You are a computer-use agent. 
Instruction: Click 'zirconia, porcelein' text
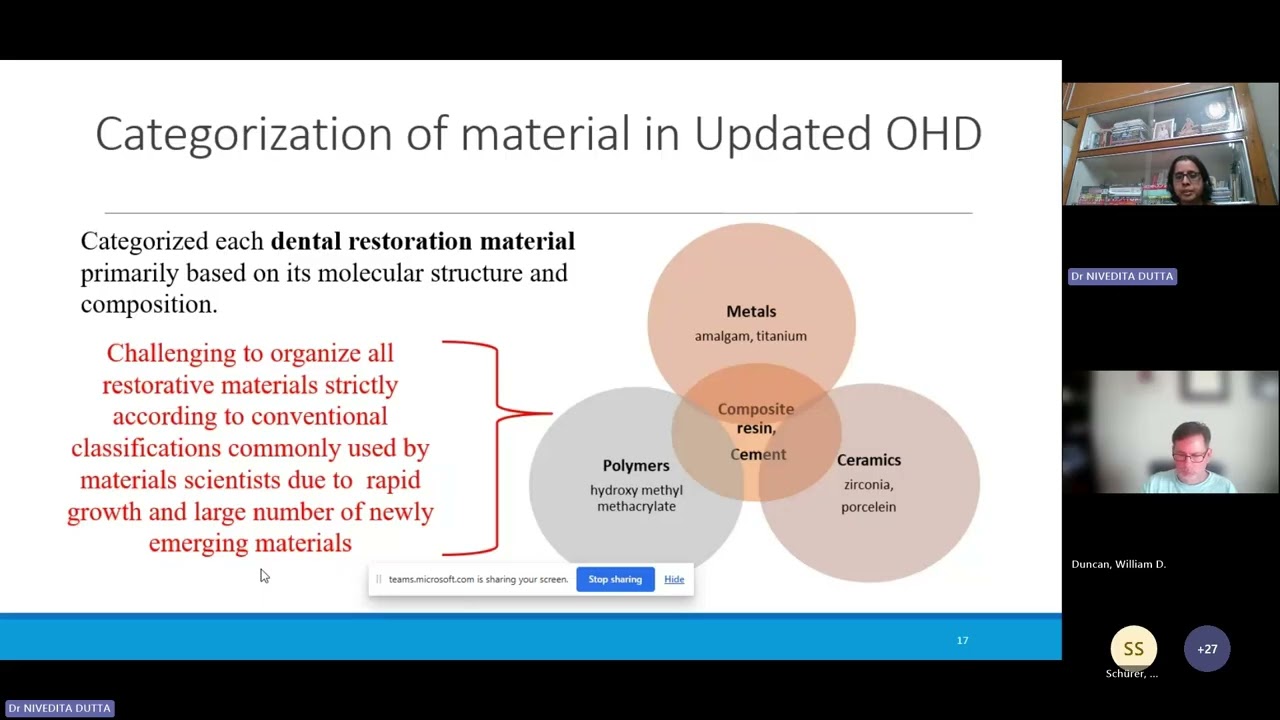point(868,495)
